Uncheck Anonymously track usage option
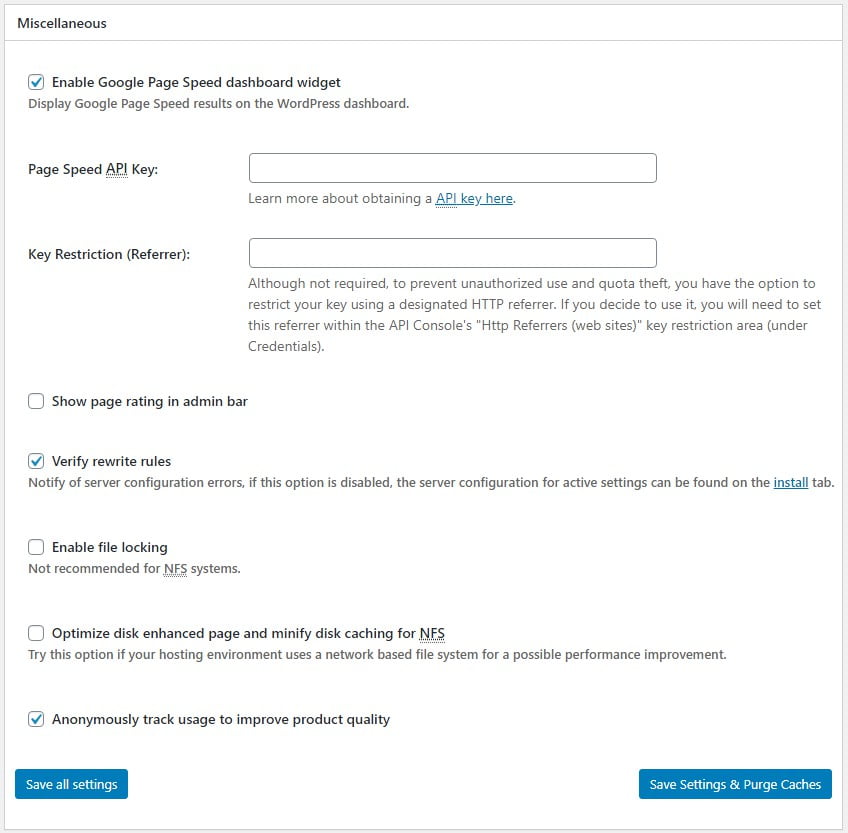The width and height of the screenshot is (848, 833). pos(36,719)
